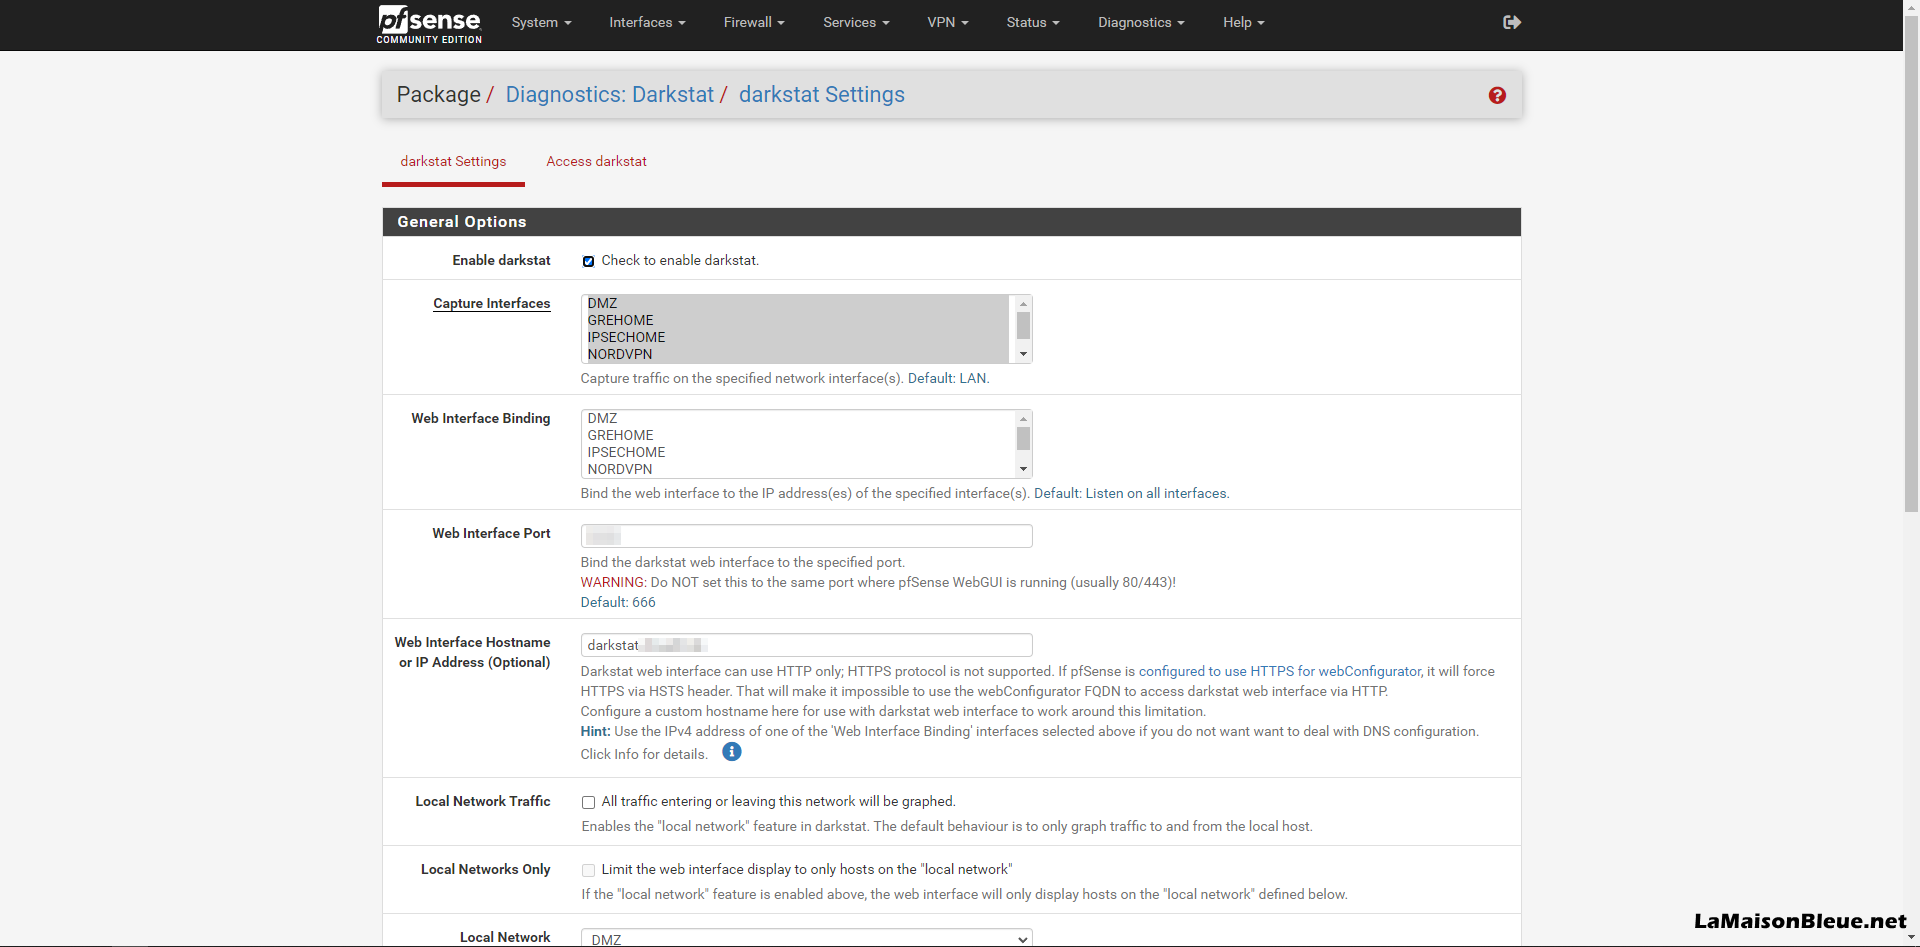Click the Web Interface Binding list scroll-down arrow
1920x947 pixels.
pos(1023,469)
